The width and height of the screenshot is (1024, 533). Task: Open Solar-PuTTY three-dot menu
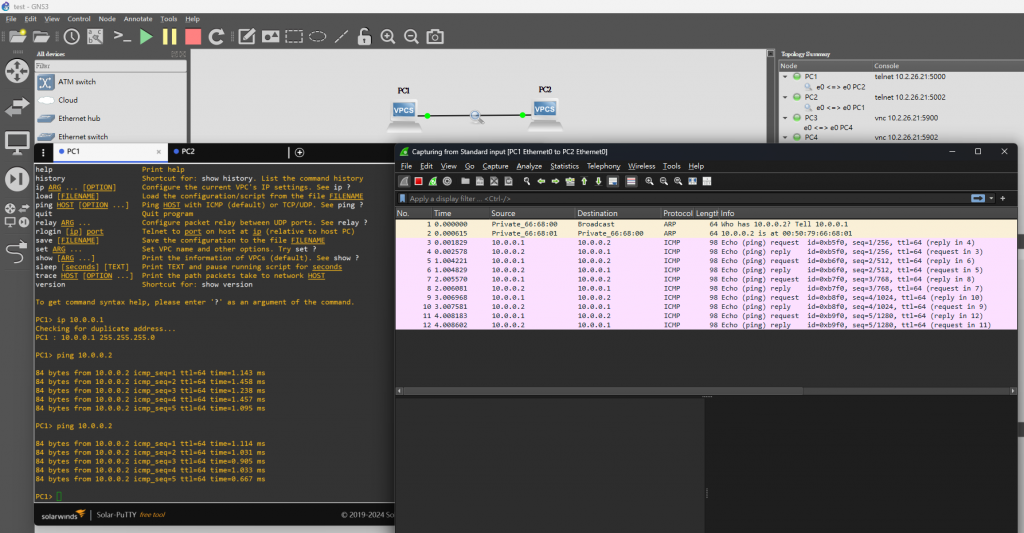click(43, 152)
